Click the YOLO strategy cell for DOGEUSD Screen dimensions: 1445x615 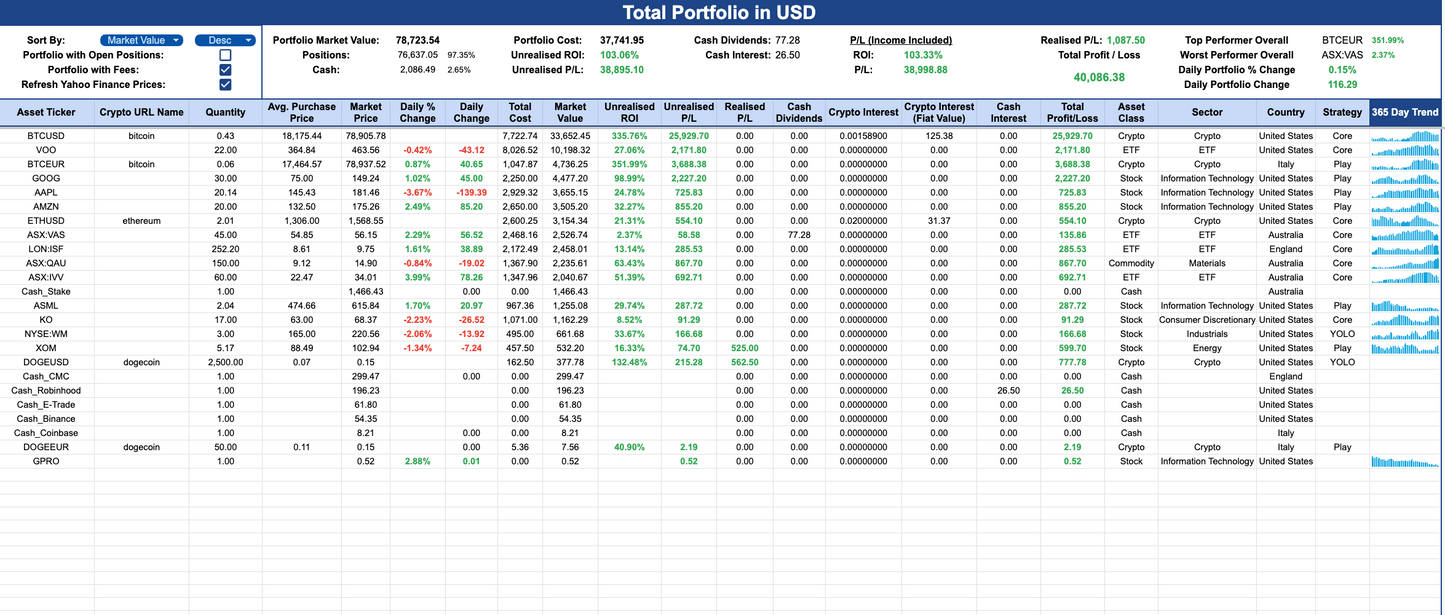(x=1342, y=362)
